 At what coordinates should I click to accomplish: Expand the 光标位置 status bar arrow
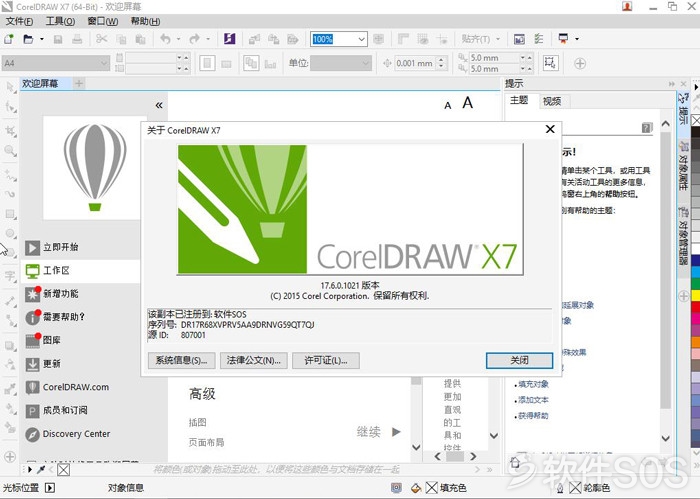tap(50, 488)
